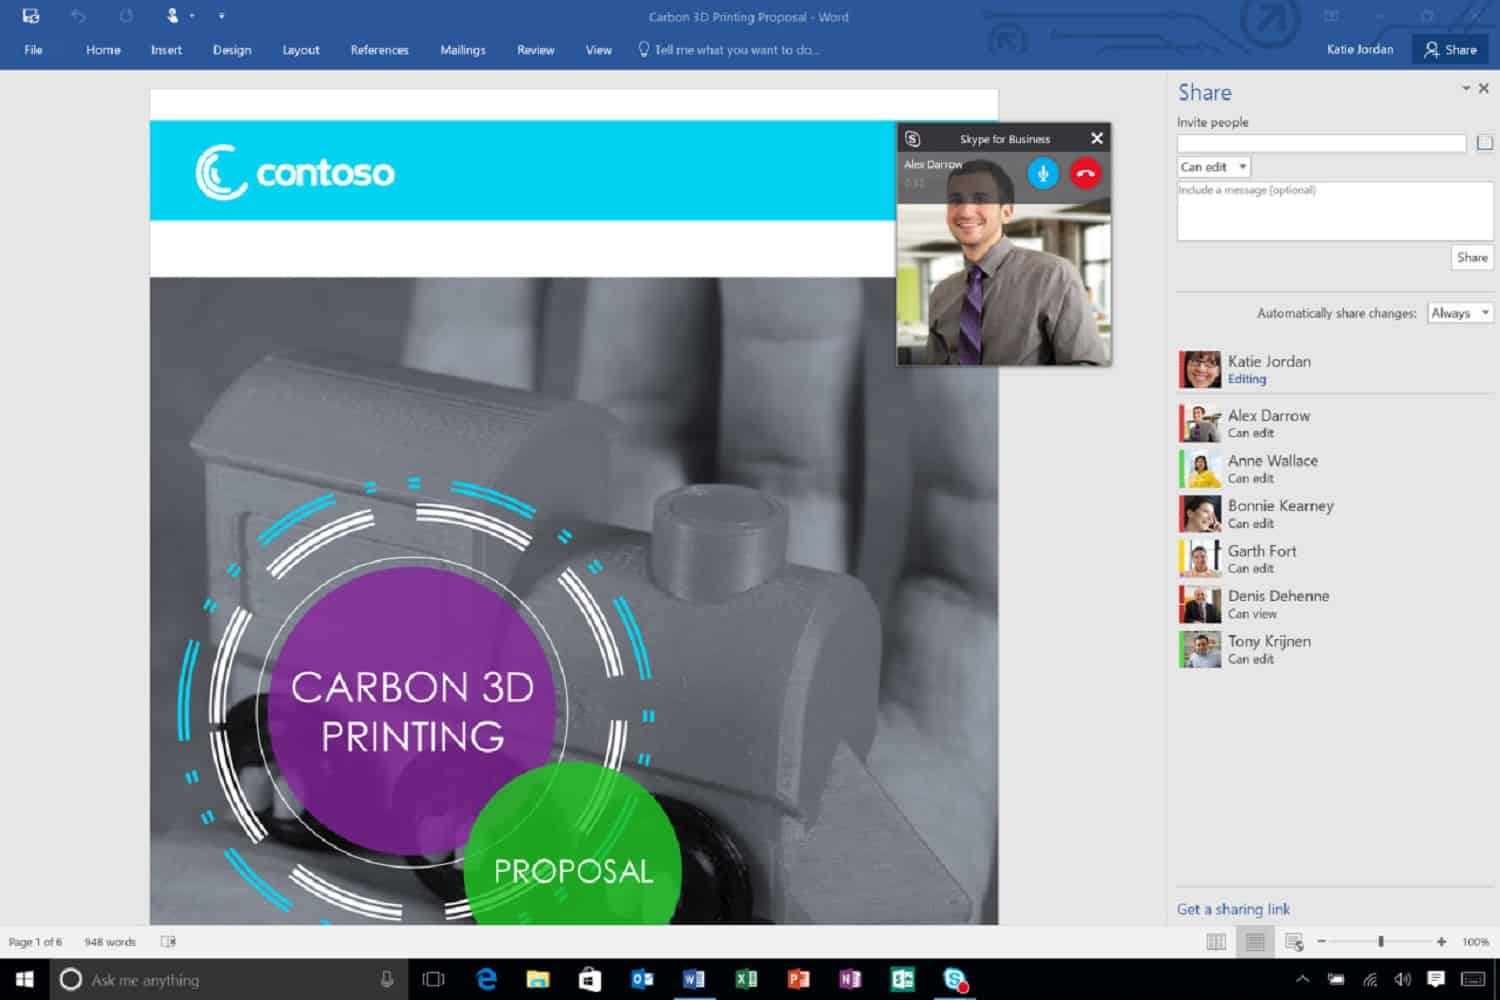The height and width of the screenshot is (1000, 1500).
Task: Switch to the Mailings ribbon tab
Action: pyautogui.click(x=462, y=49)
